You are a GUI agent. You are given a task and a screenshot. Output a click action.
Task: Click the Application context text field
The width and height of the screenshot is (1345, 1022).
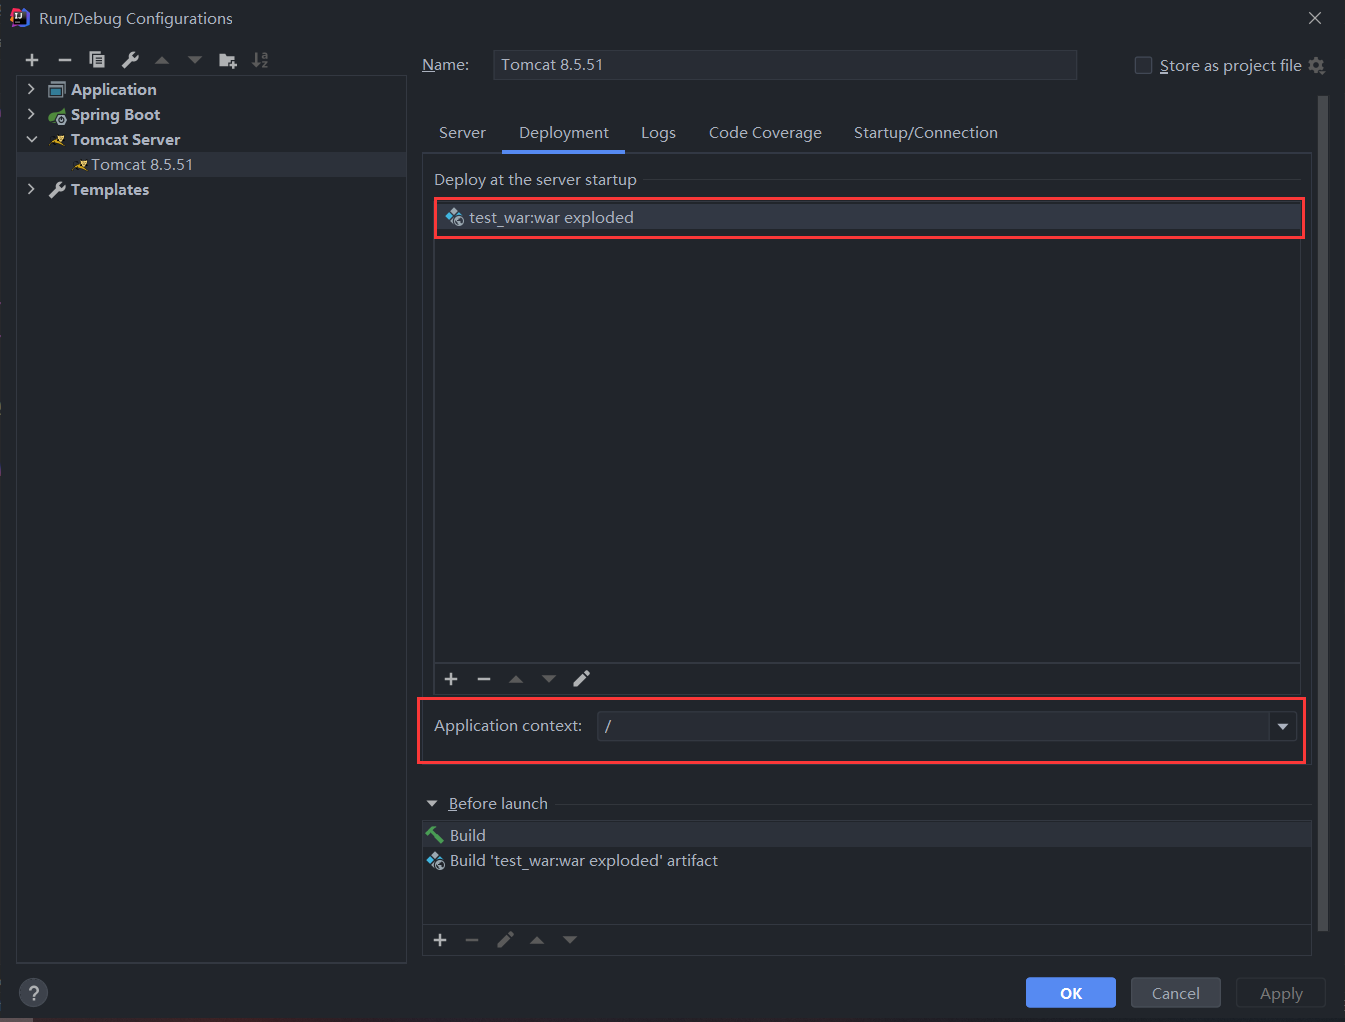(933, 726)
